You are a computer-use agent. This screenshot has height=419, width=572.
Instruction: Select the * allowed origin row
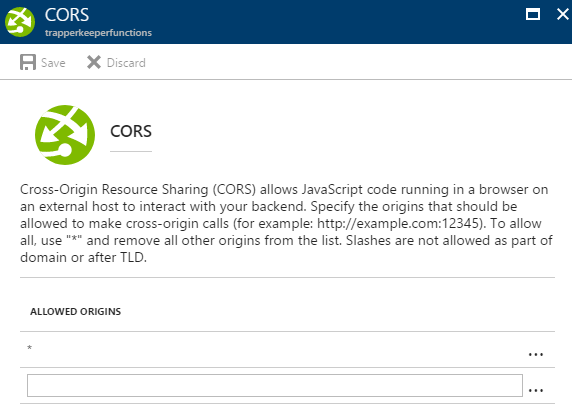click(x=287, y=349)
